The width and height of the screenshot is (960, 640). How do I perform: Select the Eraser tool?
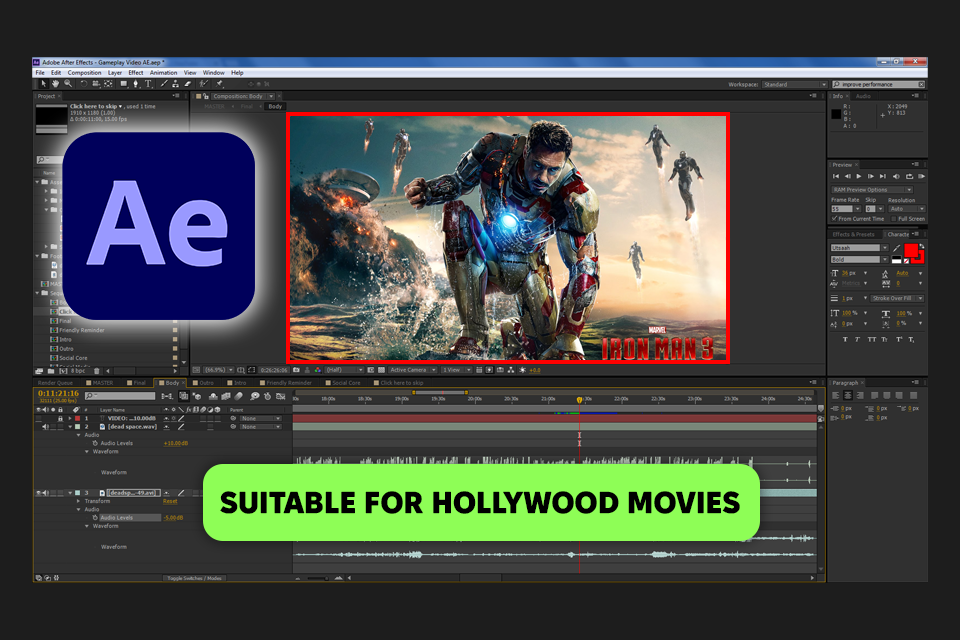[188, 84]
